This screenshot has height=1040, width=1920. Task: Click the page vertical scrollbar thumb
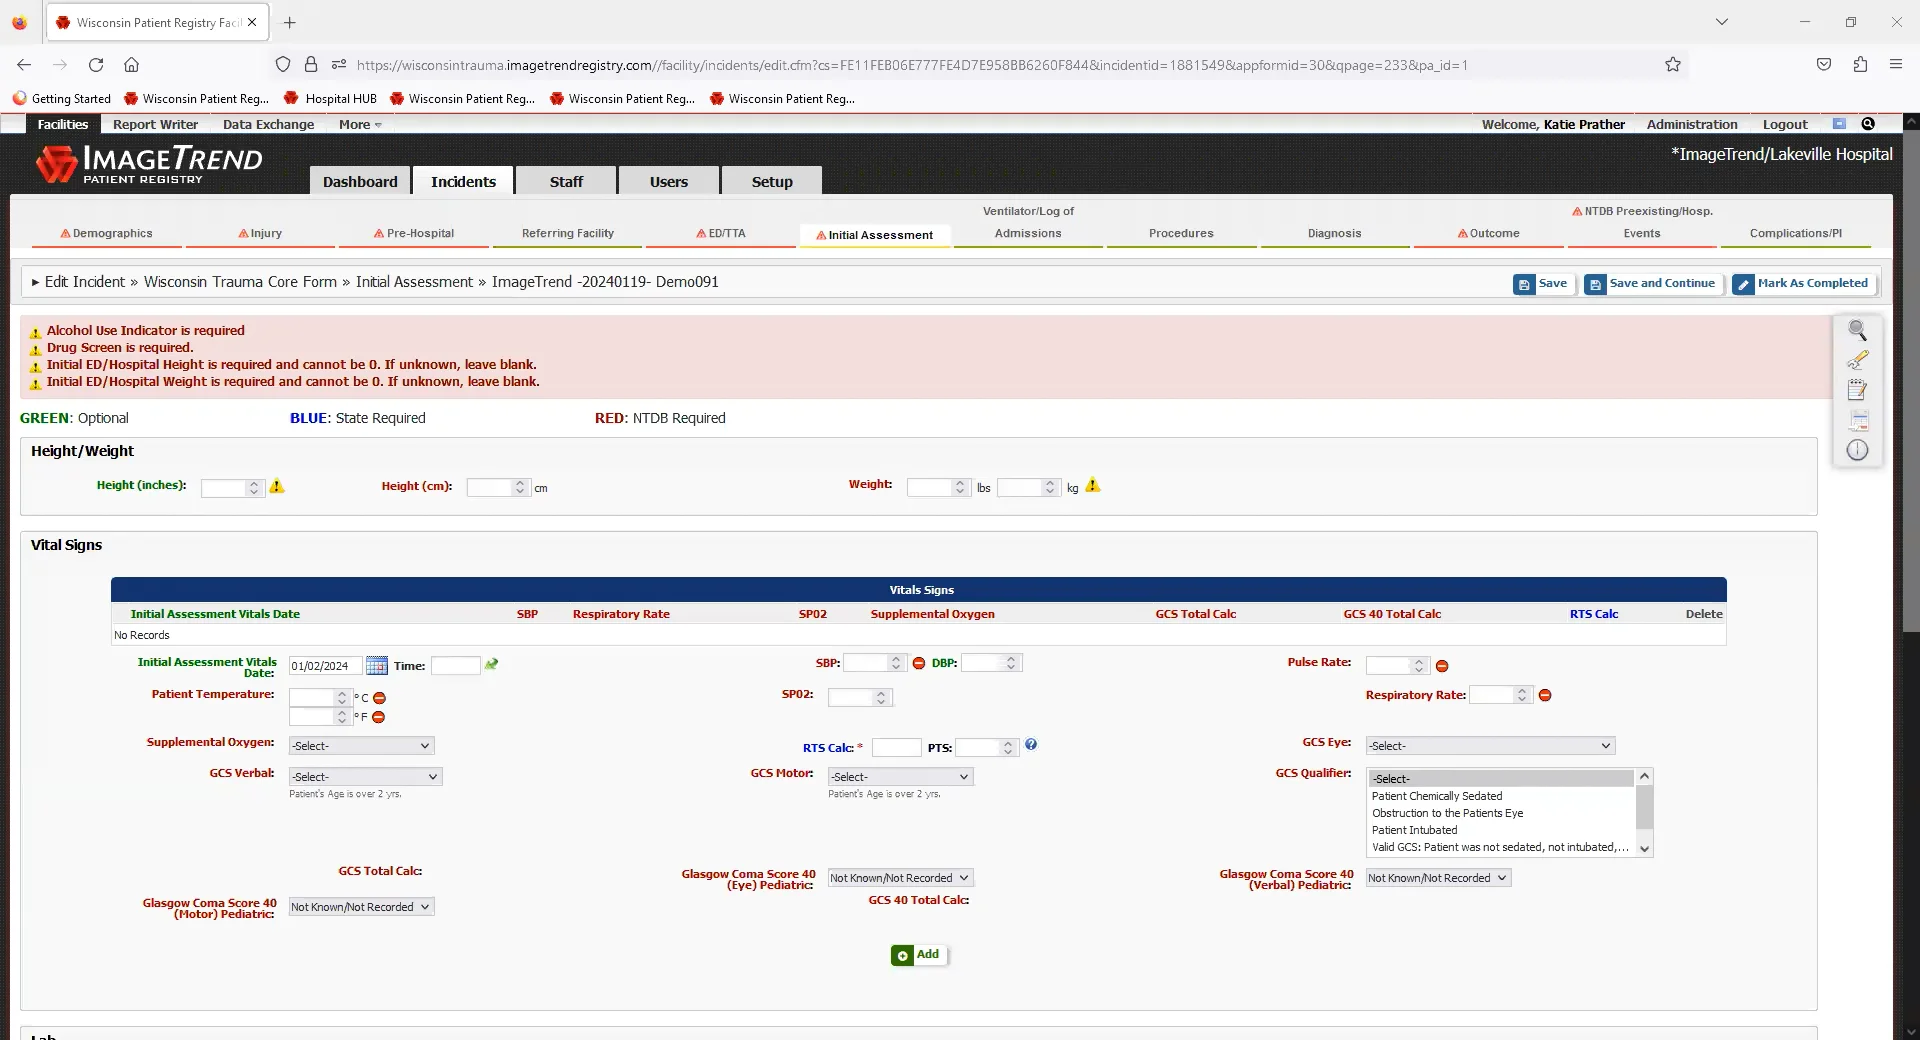(1910, 380)
